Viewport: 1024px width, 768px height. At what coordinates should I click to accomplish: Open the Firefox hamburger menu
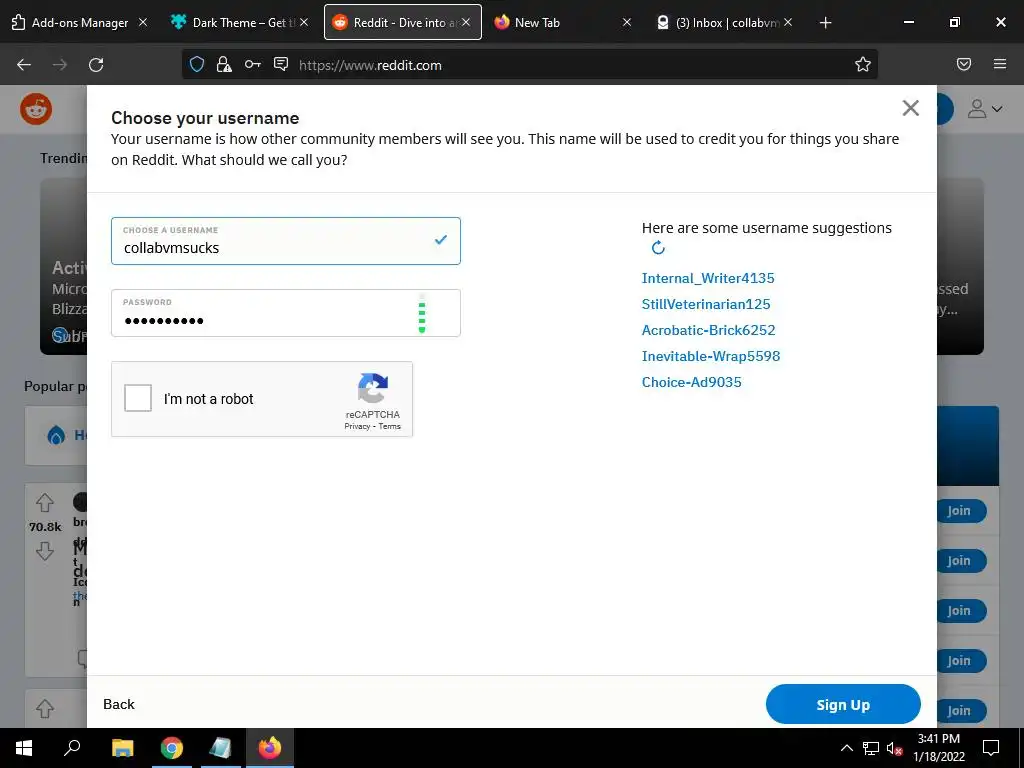tap(1000, 64)
